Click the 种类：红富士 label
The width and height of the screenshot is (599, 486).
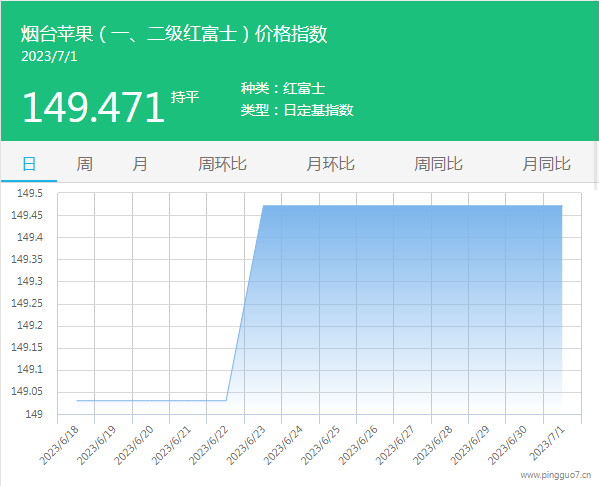pos(283,88)
